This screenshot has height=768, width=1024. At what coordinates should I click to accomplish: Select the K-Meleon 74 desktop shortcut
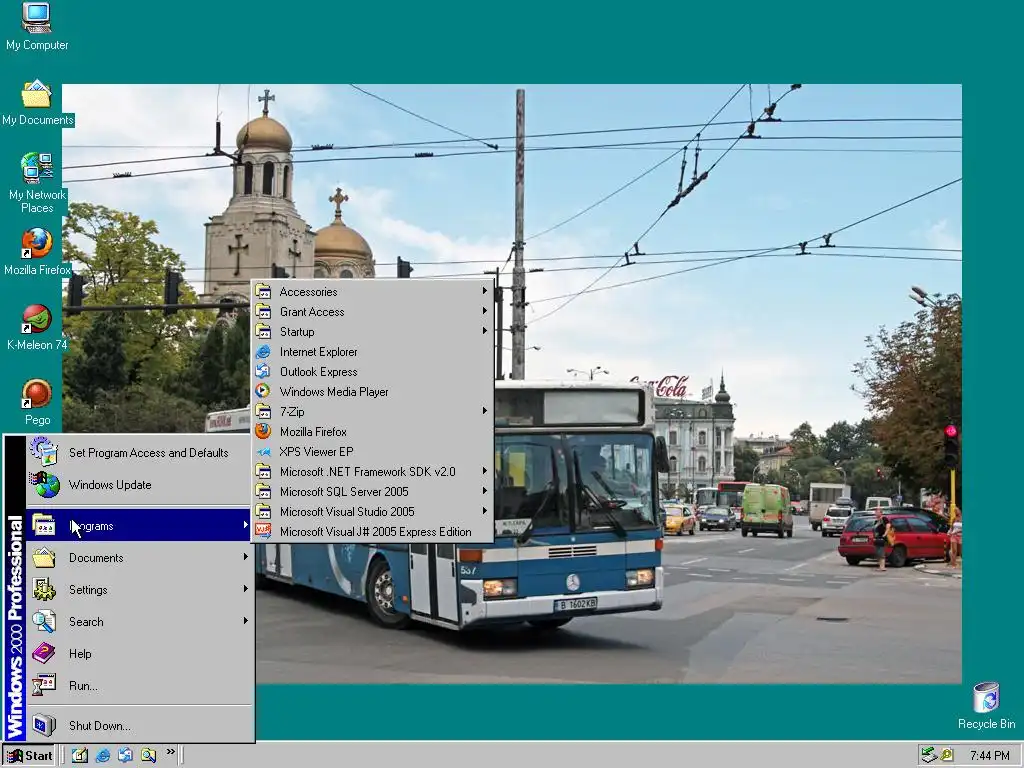coord(37,327)
